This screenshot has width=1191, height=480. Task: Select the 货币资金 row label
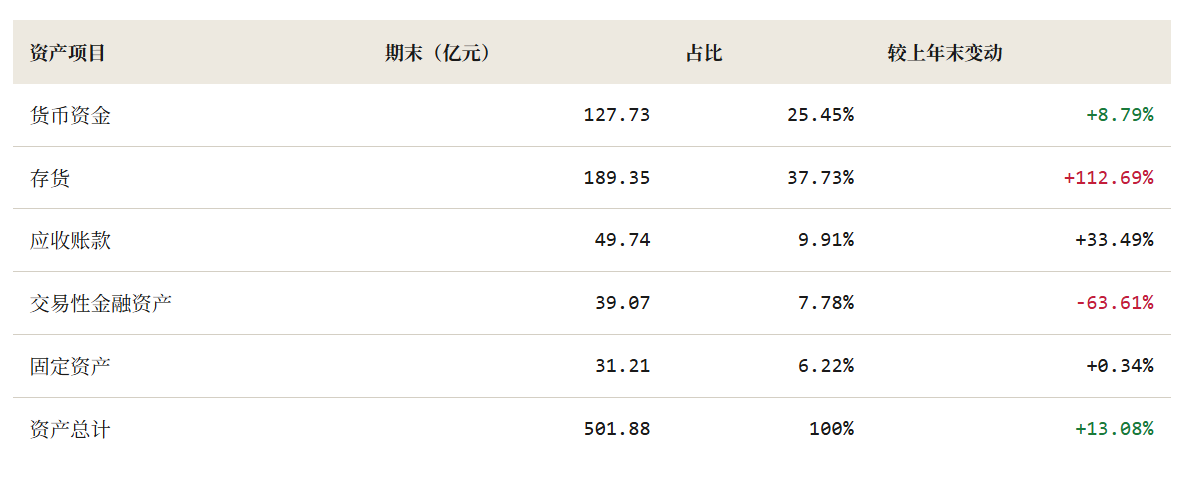(x=70, y=115)
